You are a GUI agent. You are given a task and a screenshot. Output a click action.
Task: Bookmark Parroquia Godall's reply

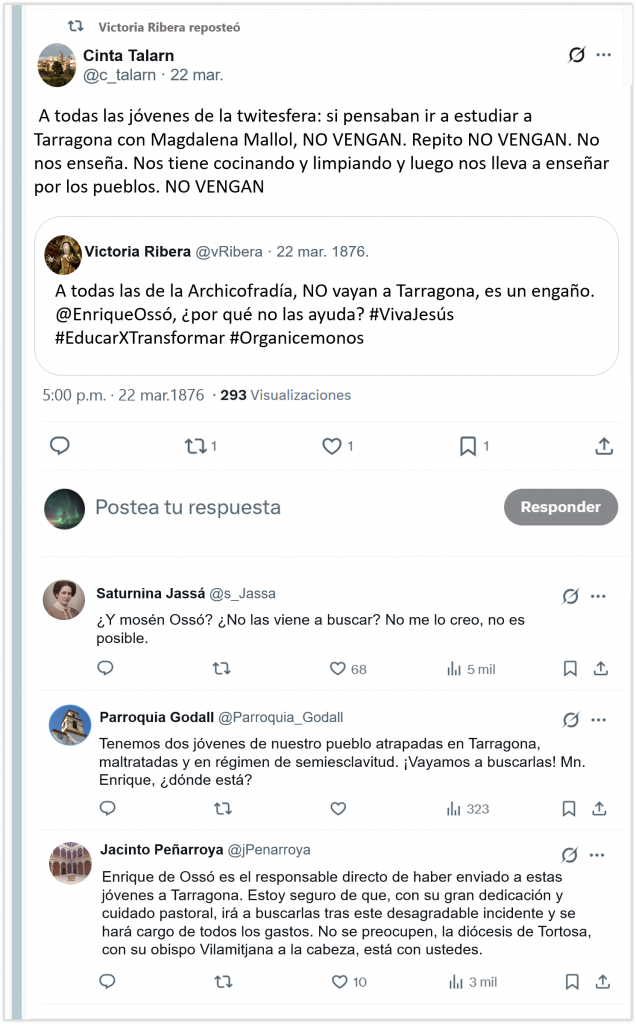(569, 808)
